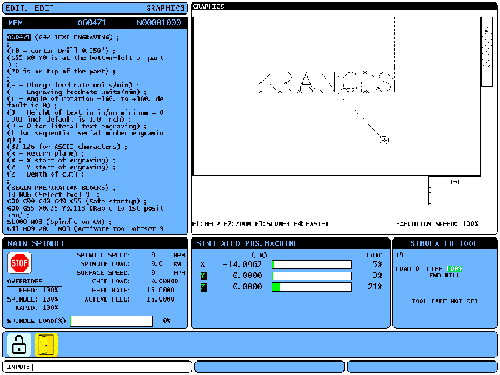Click the Z axis load bar
Screen dimensions: 500x375
[x=312, y=287]
